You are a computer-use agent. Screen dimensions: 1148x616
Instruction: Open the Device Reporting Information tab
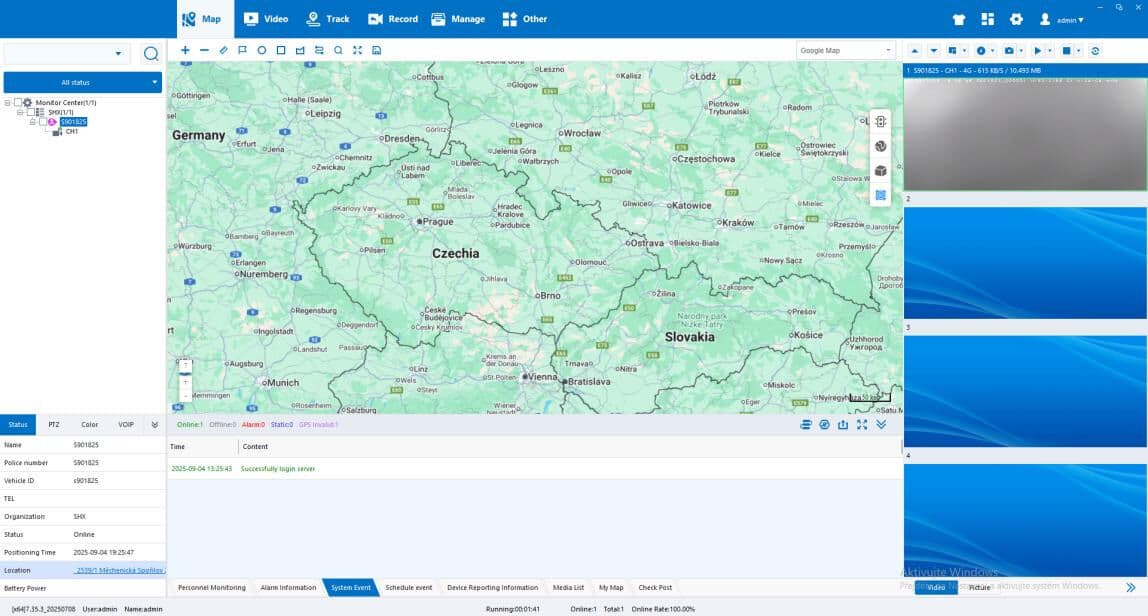492,587
